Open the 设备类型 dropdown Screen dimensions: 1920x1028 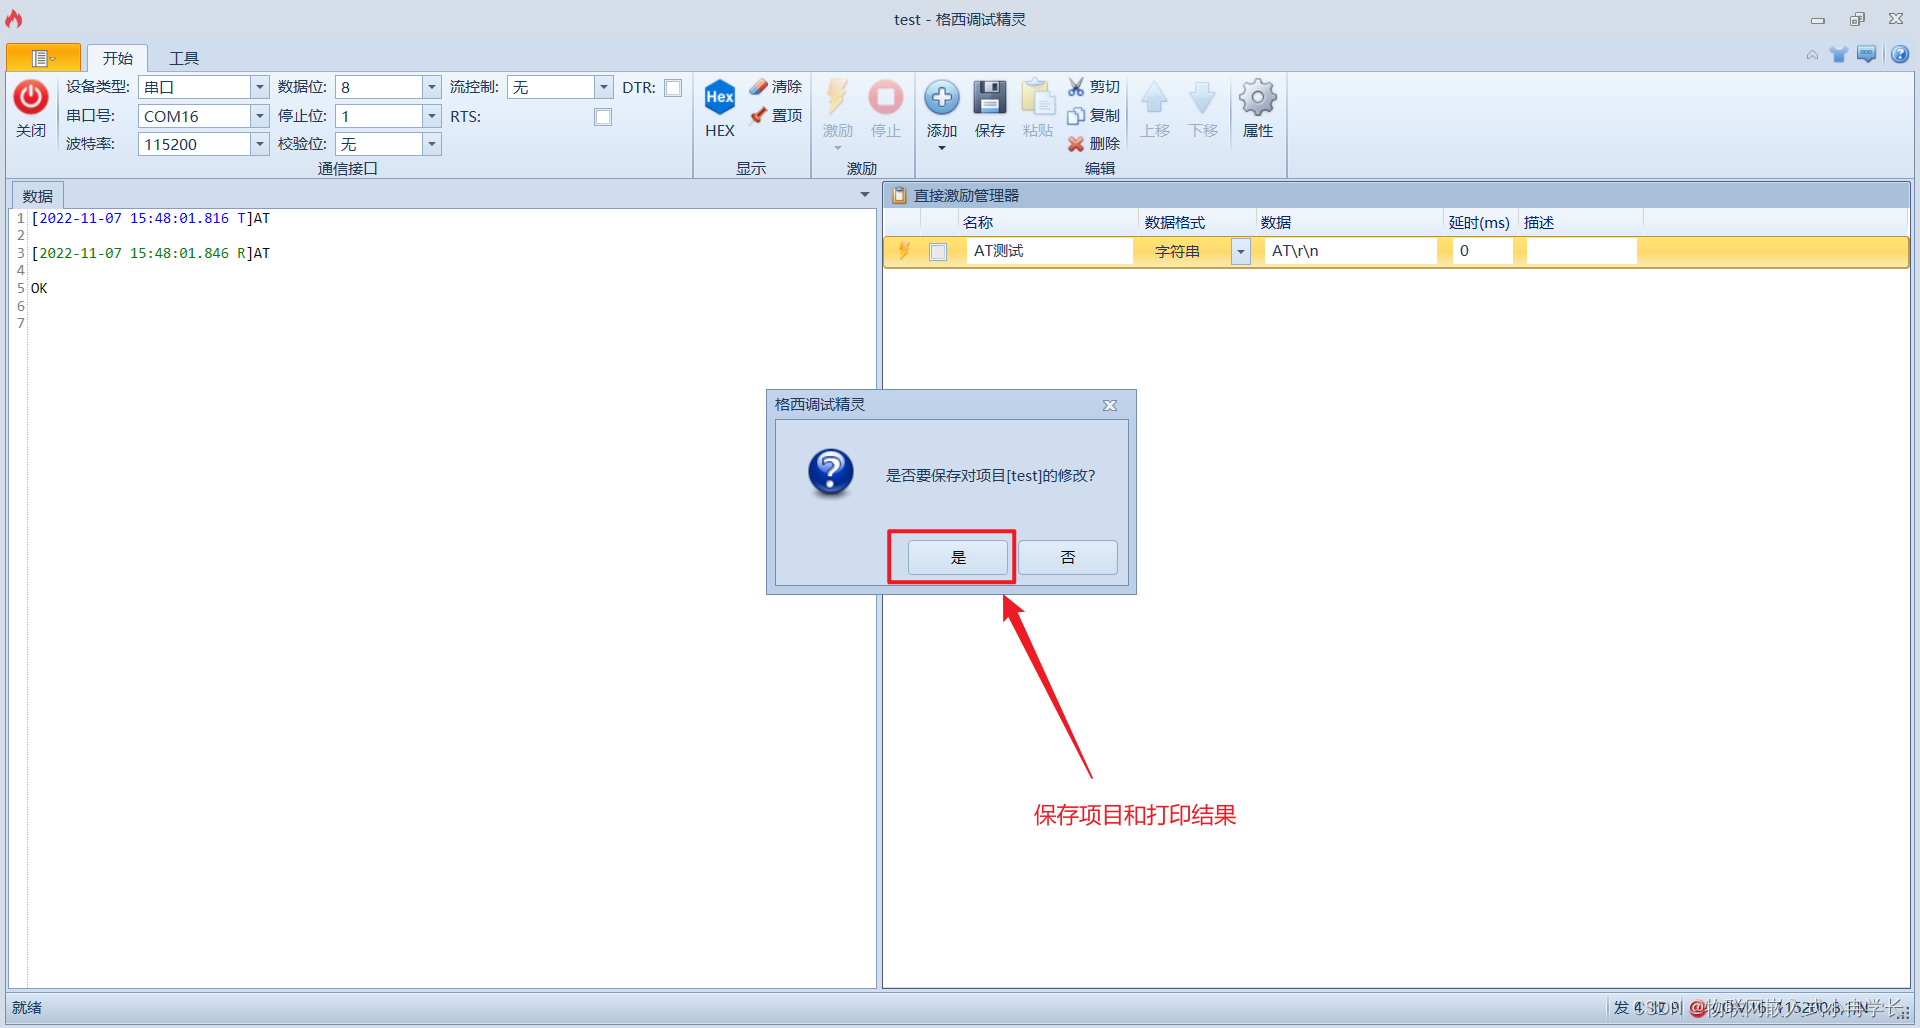(259, 88)
